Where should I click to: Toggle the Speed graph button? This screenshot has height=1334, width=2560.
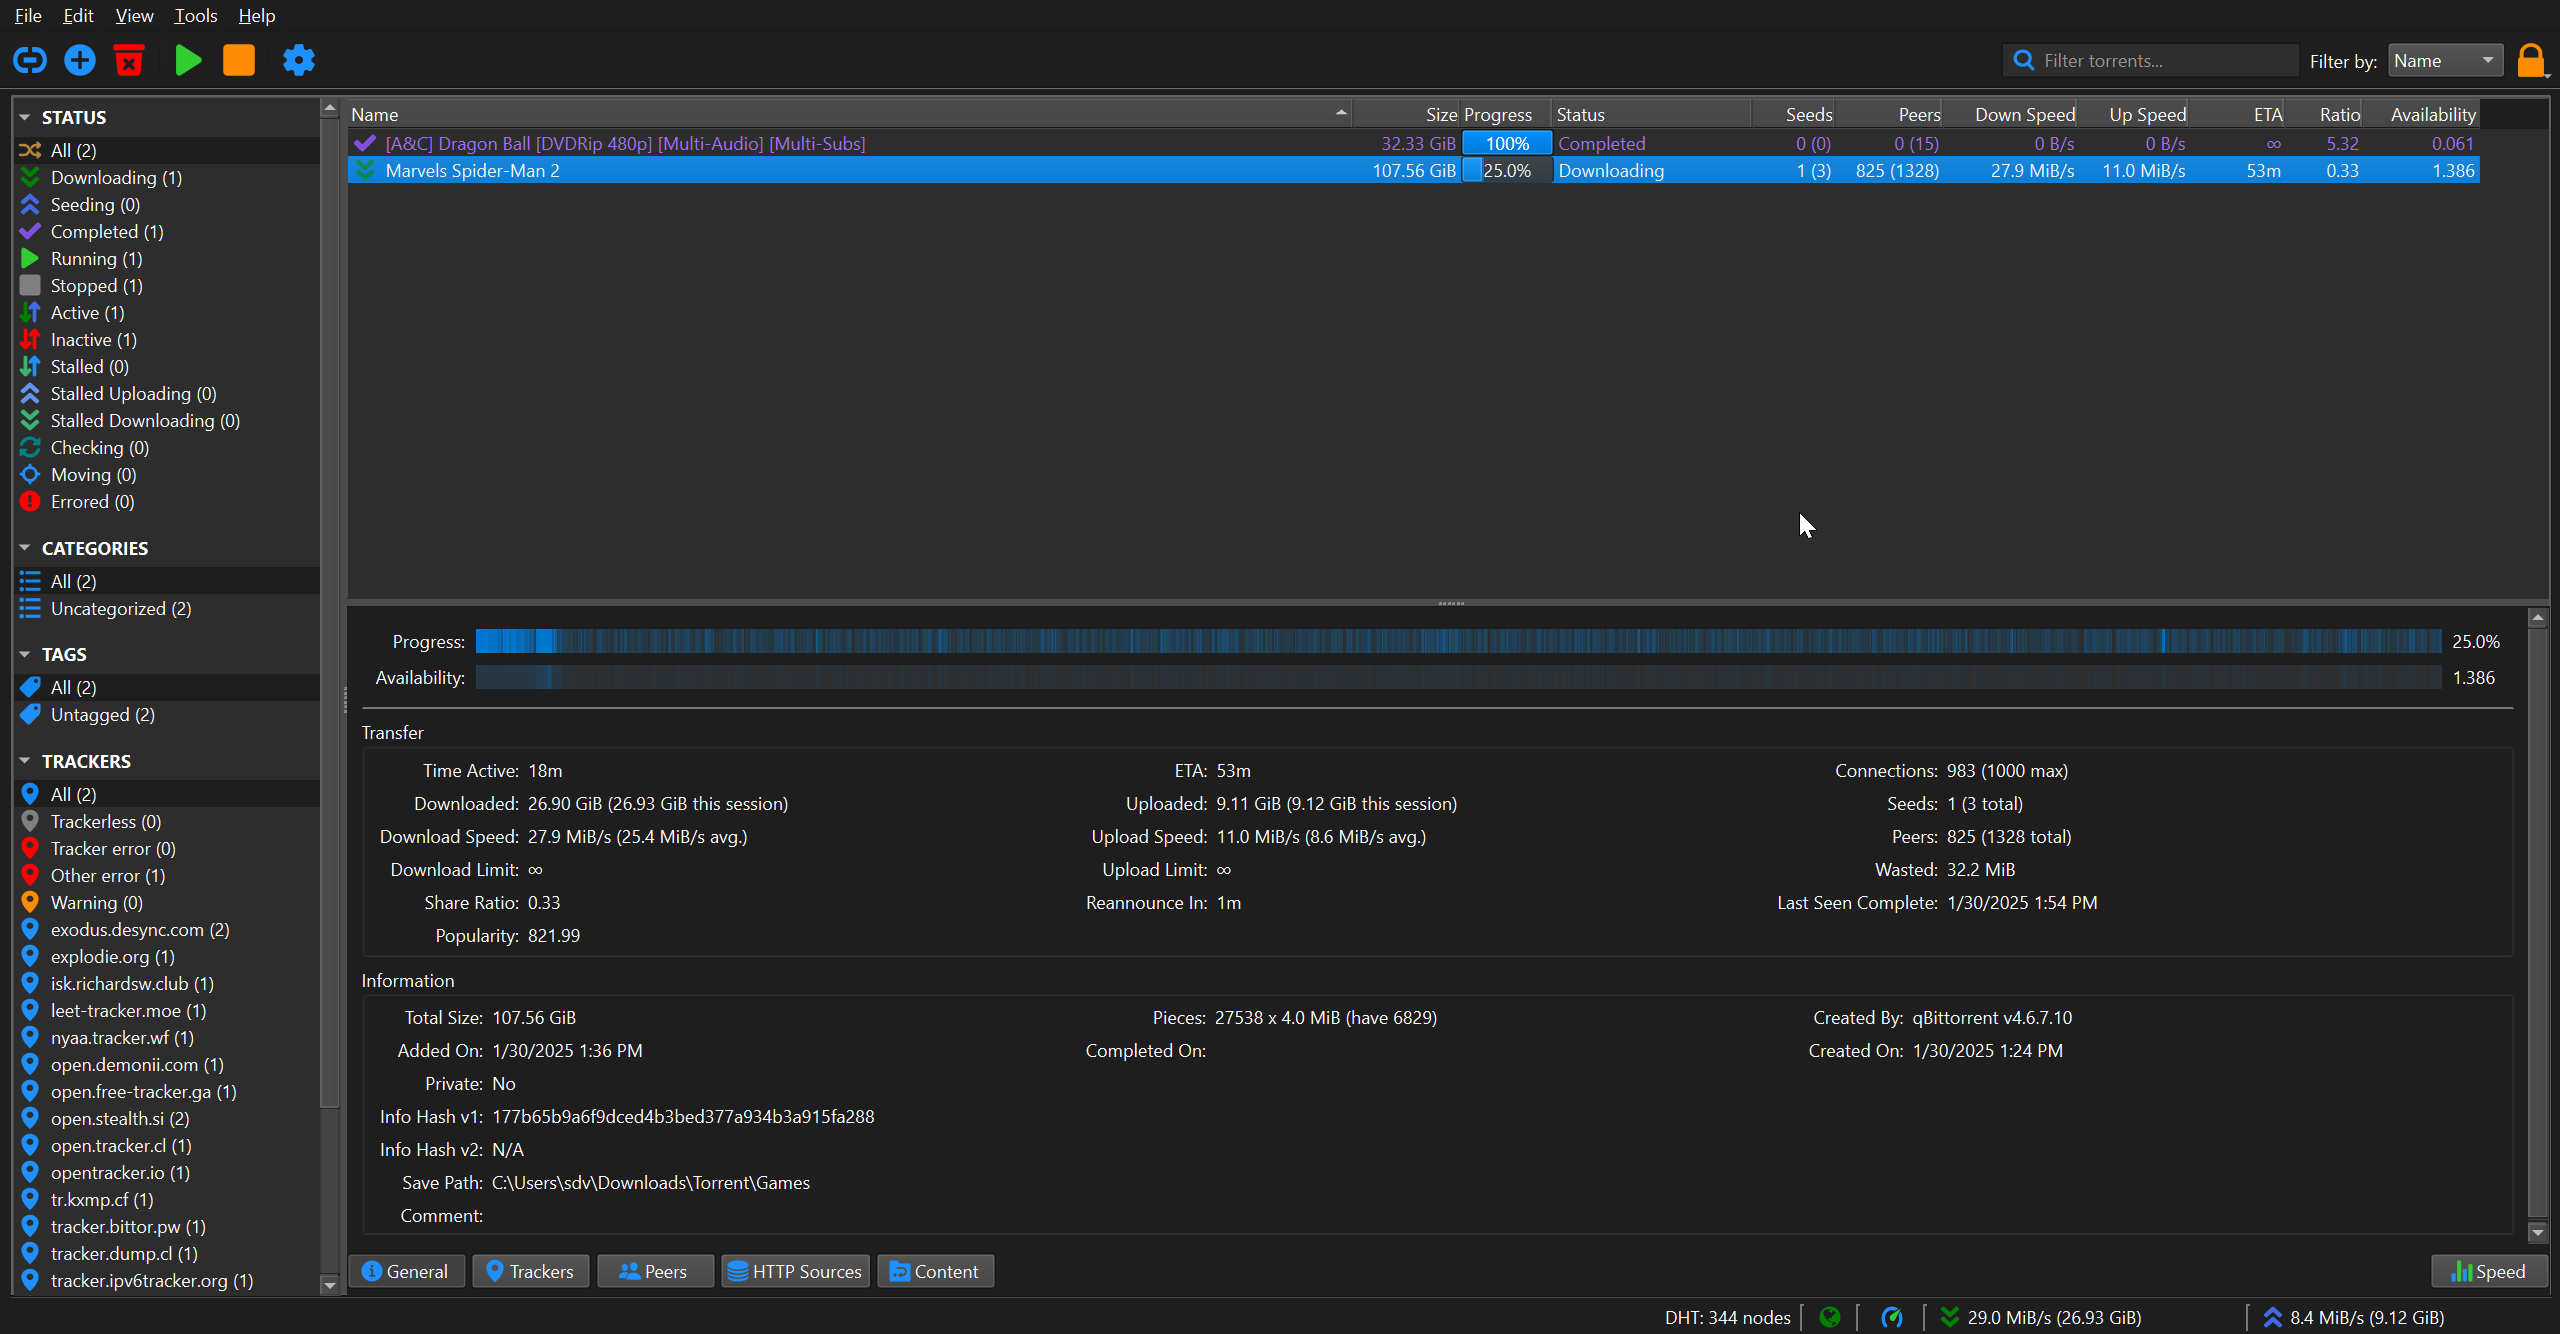click(2489, 1271)
